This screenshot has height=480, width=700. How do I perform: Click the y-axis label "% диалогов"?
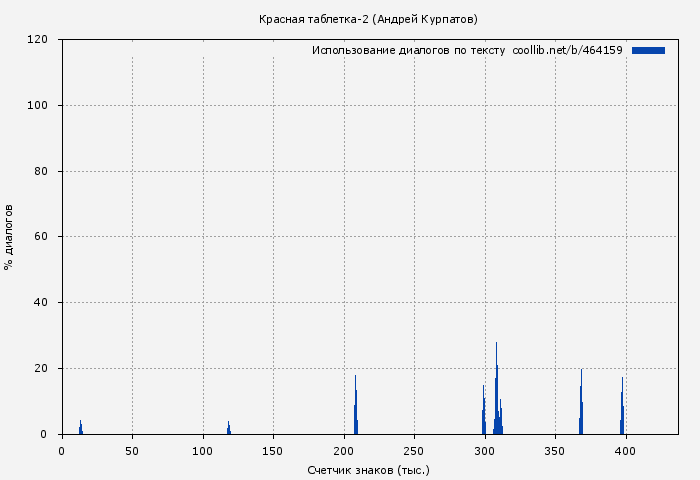pyautogui.click(x=9, y=237)
